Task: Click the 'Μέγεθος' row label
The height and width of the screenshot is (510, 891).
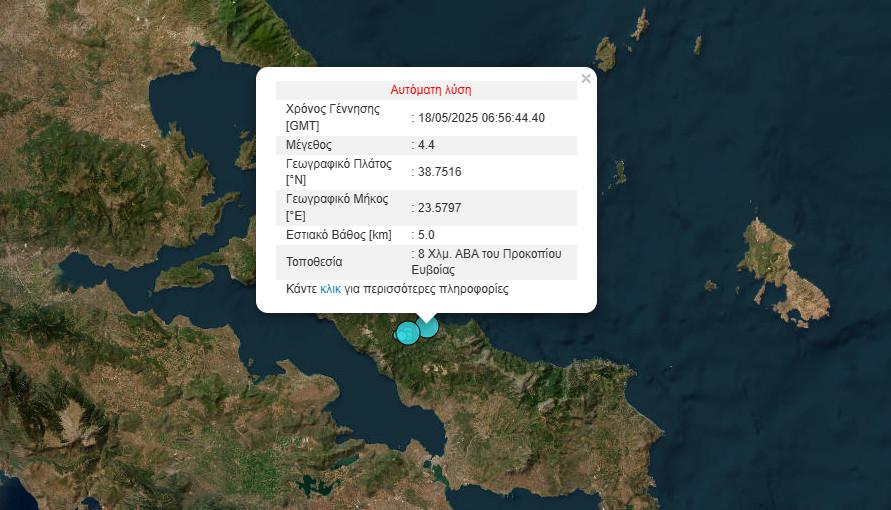Action: pos(312,145)
